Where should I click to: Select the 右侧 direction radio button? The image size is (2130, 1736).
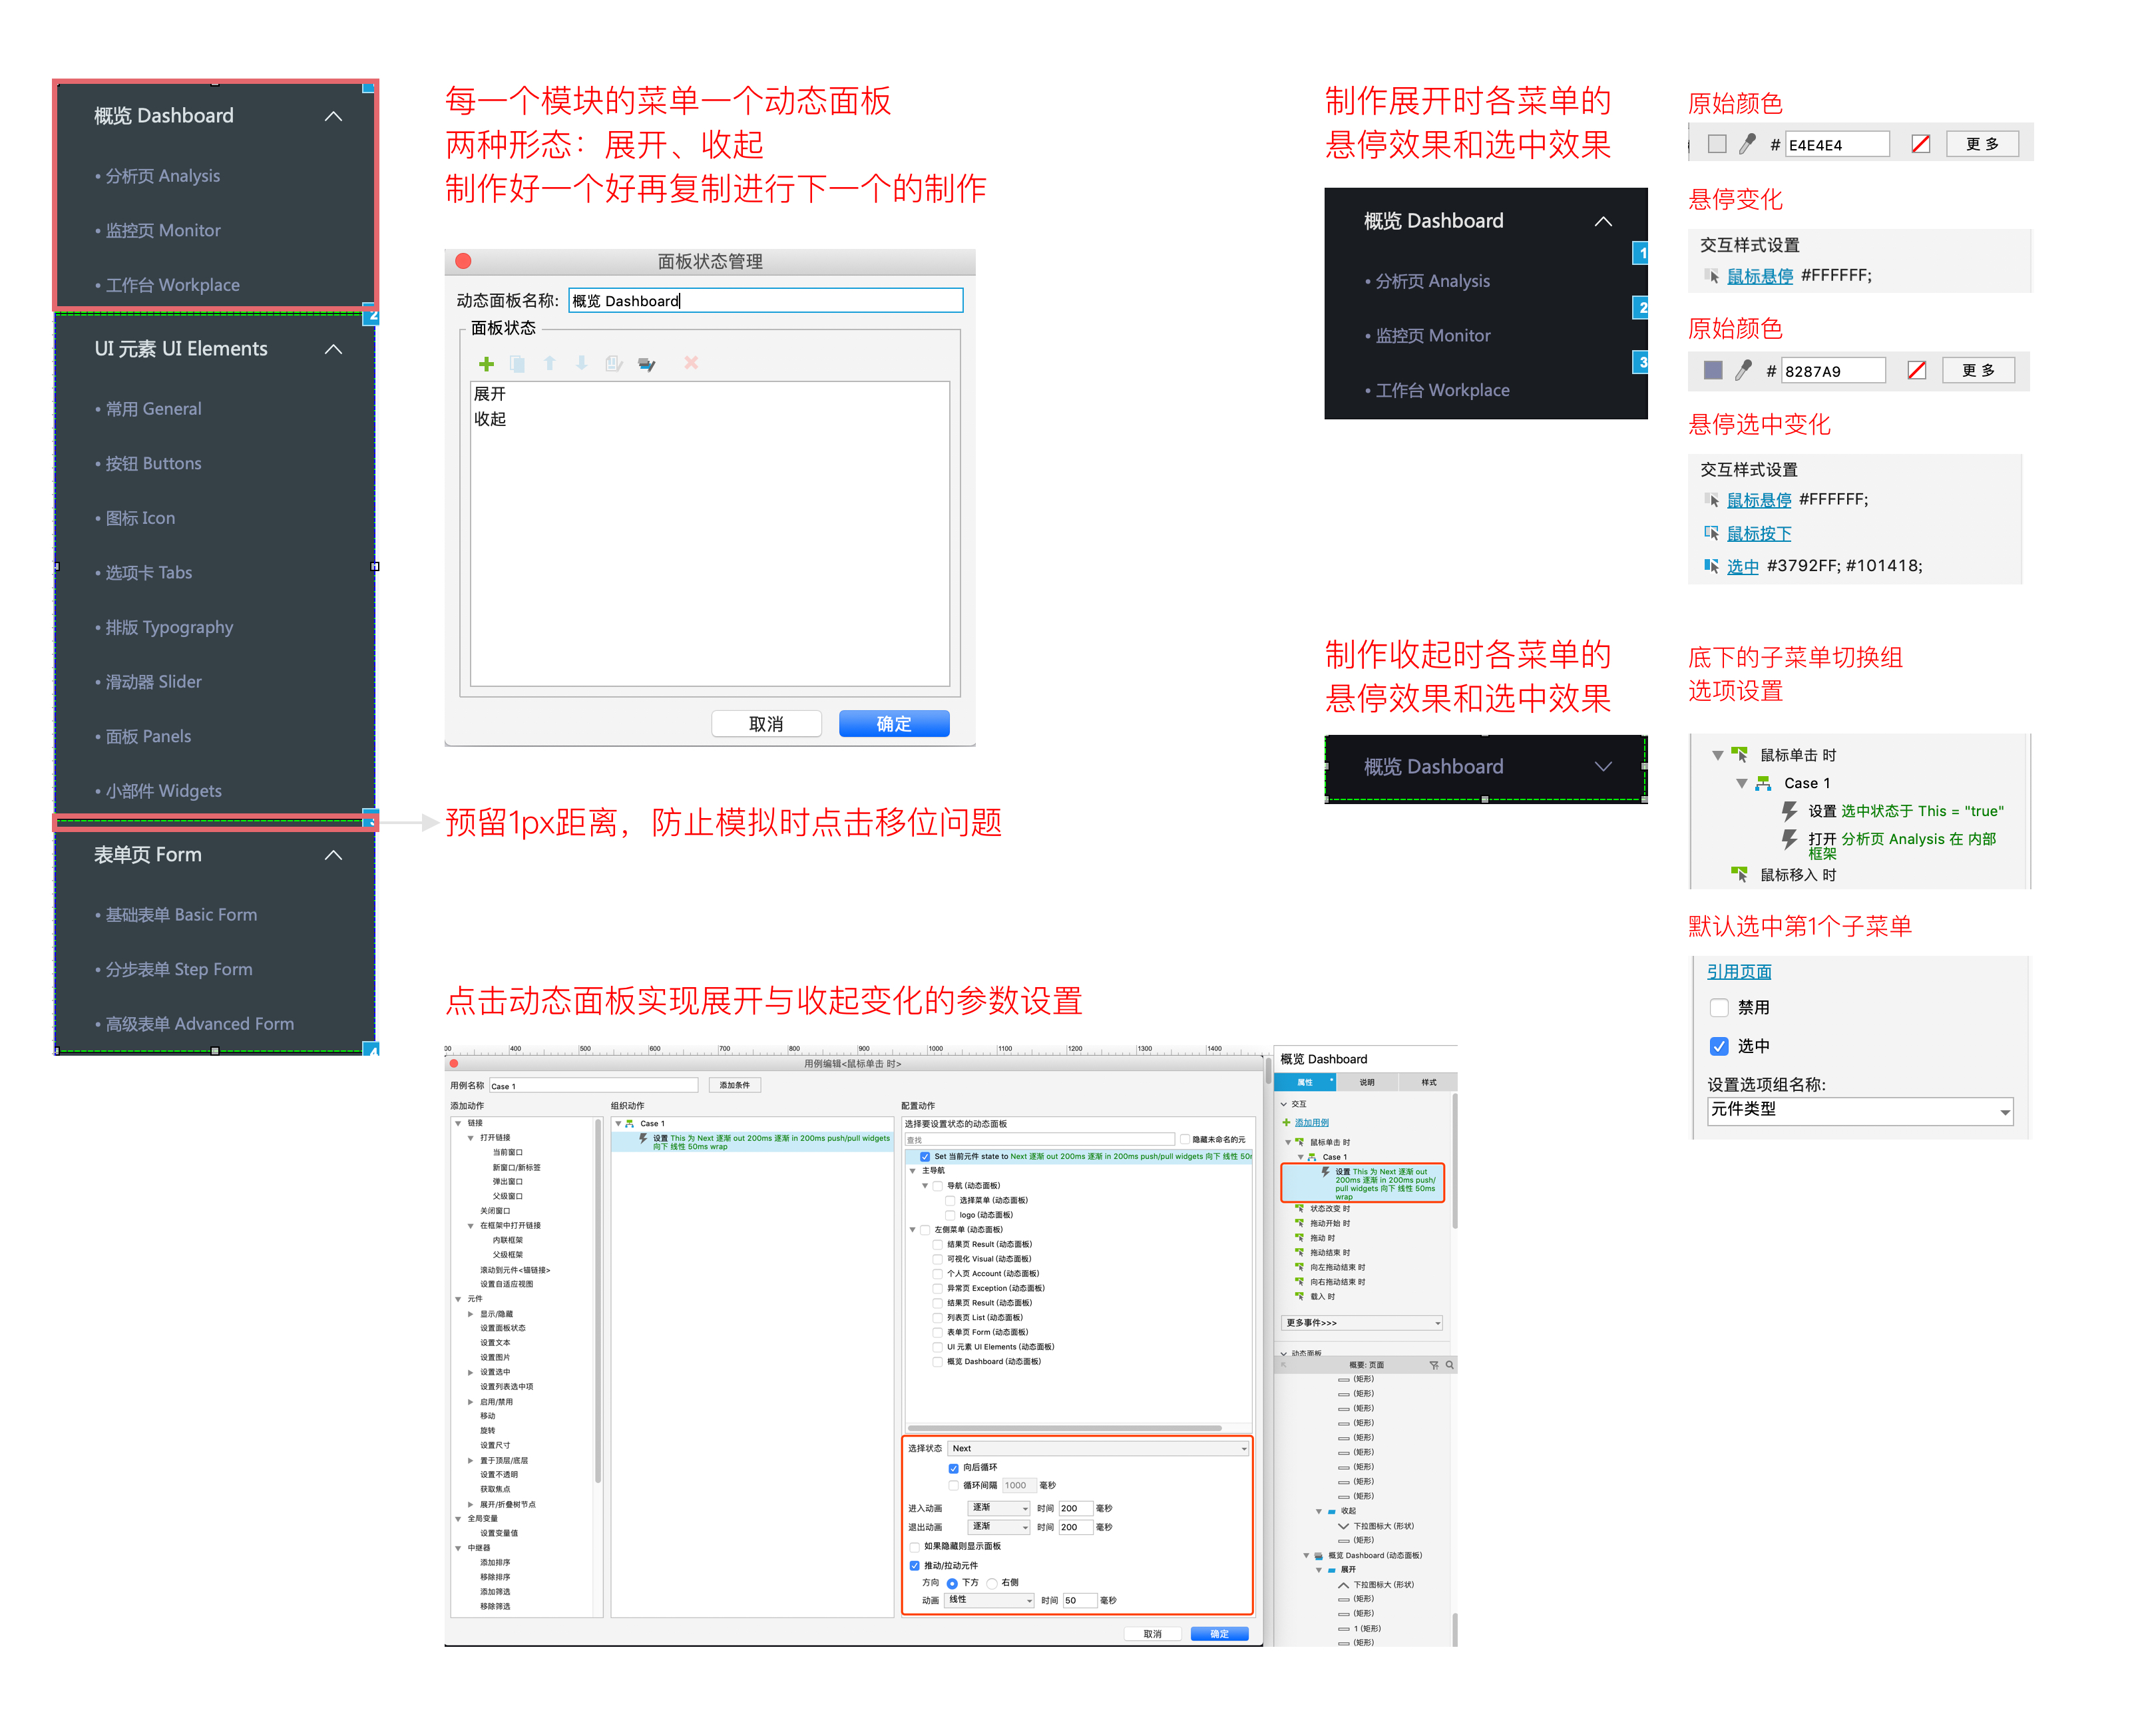tap(992, 1584)
